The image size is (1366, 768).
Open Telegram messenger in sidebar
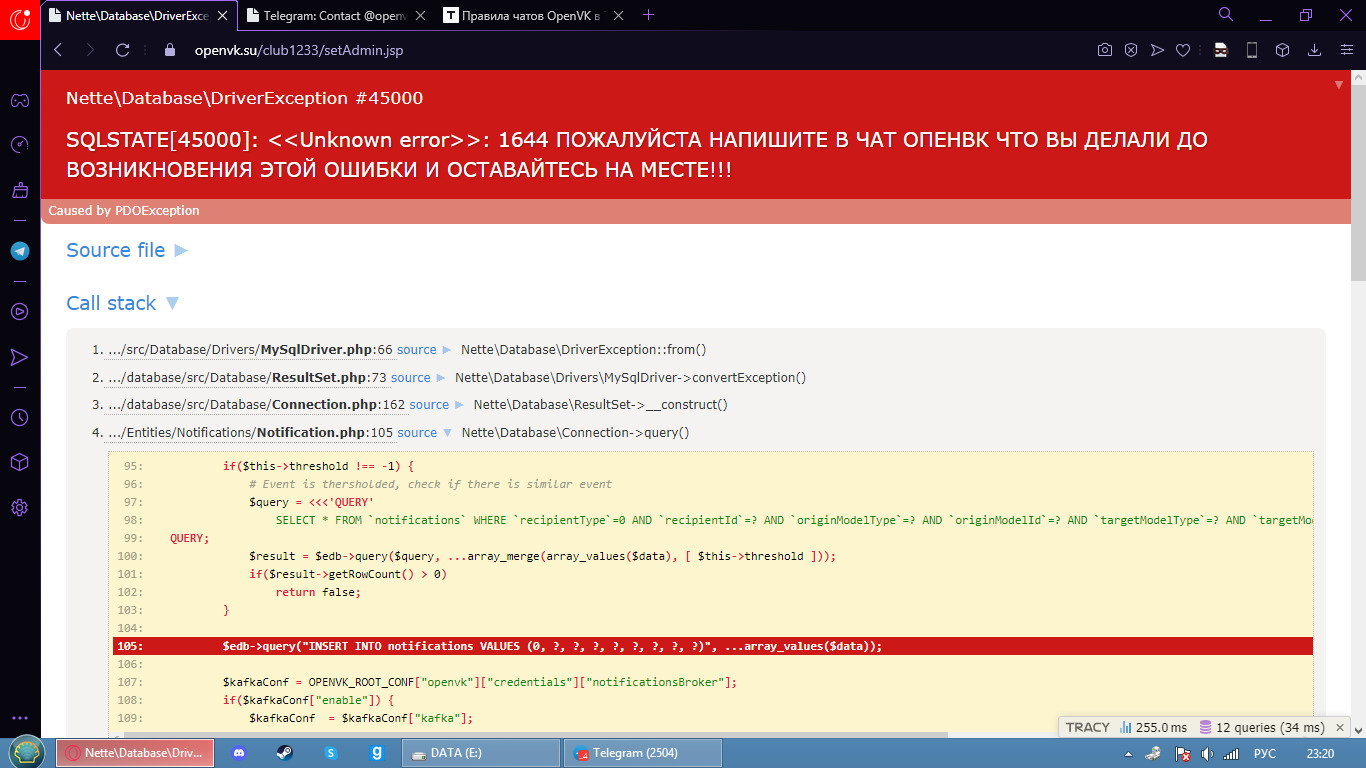(19, 251)
